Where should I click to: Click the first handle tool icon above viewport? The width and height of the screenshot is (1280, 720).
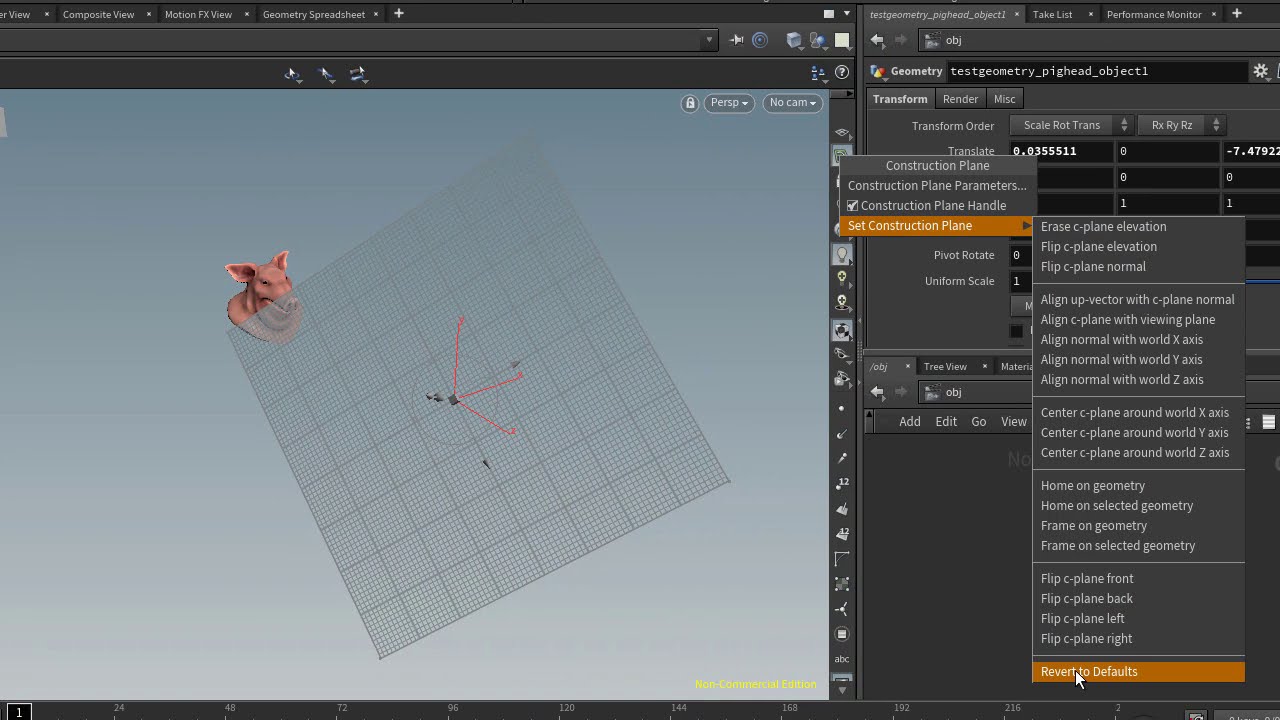(292, 74)
